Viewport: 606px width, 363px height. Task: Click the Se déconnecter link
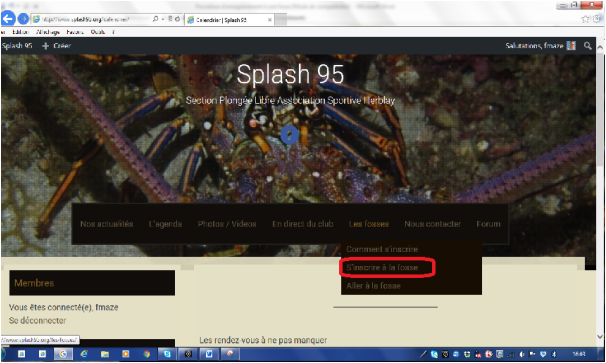click(37, 320)
